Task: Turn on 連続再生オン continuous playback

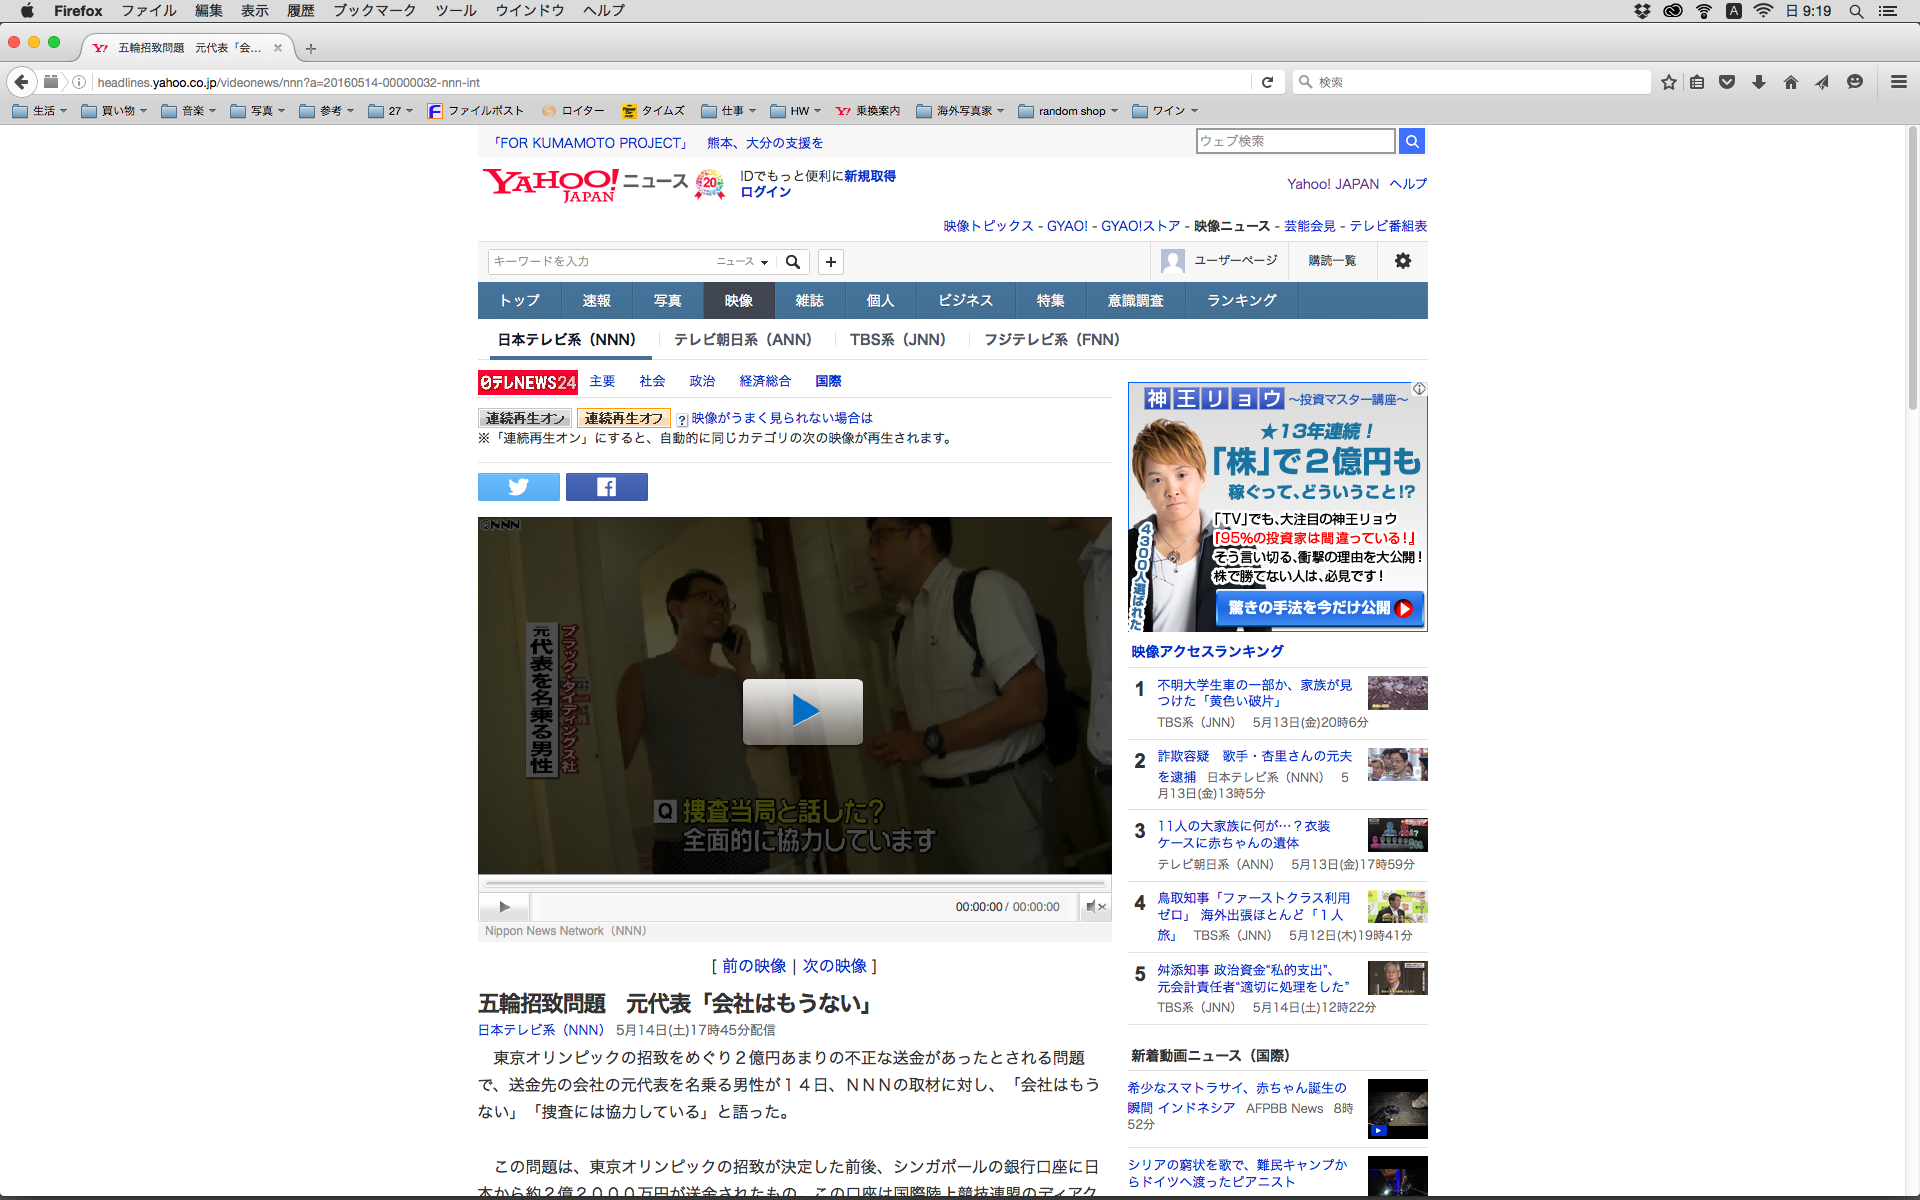Action: click(525, 418)
